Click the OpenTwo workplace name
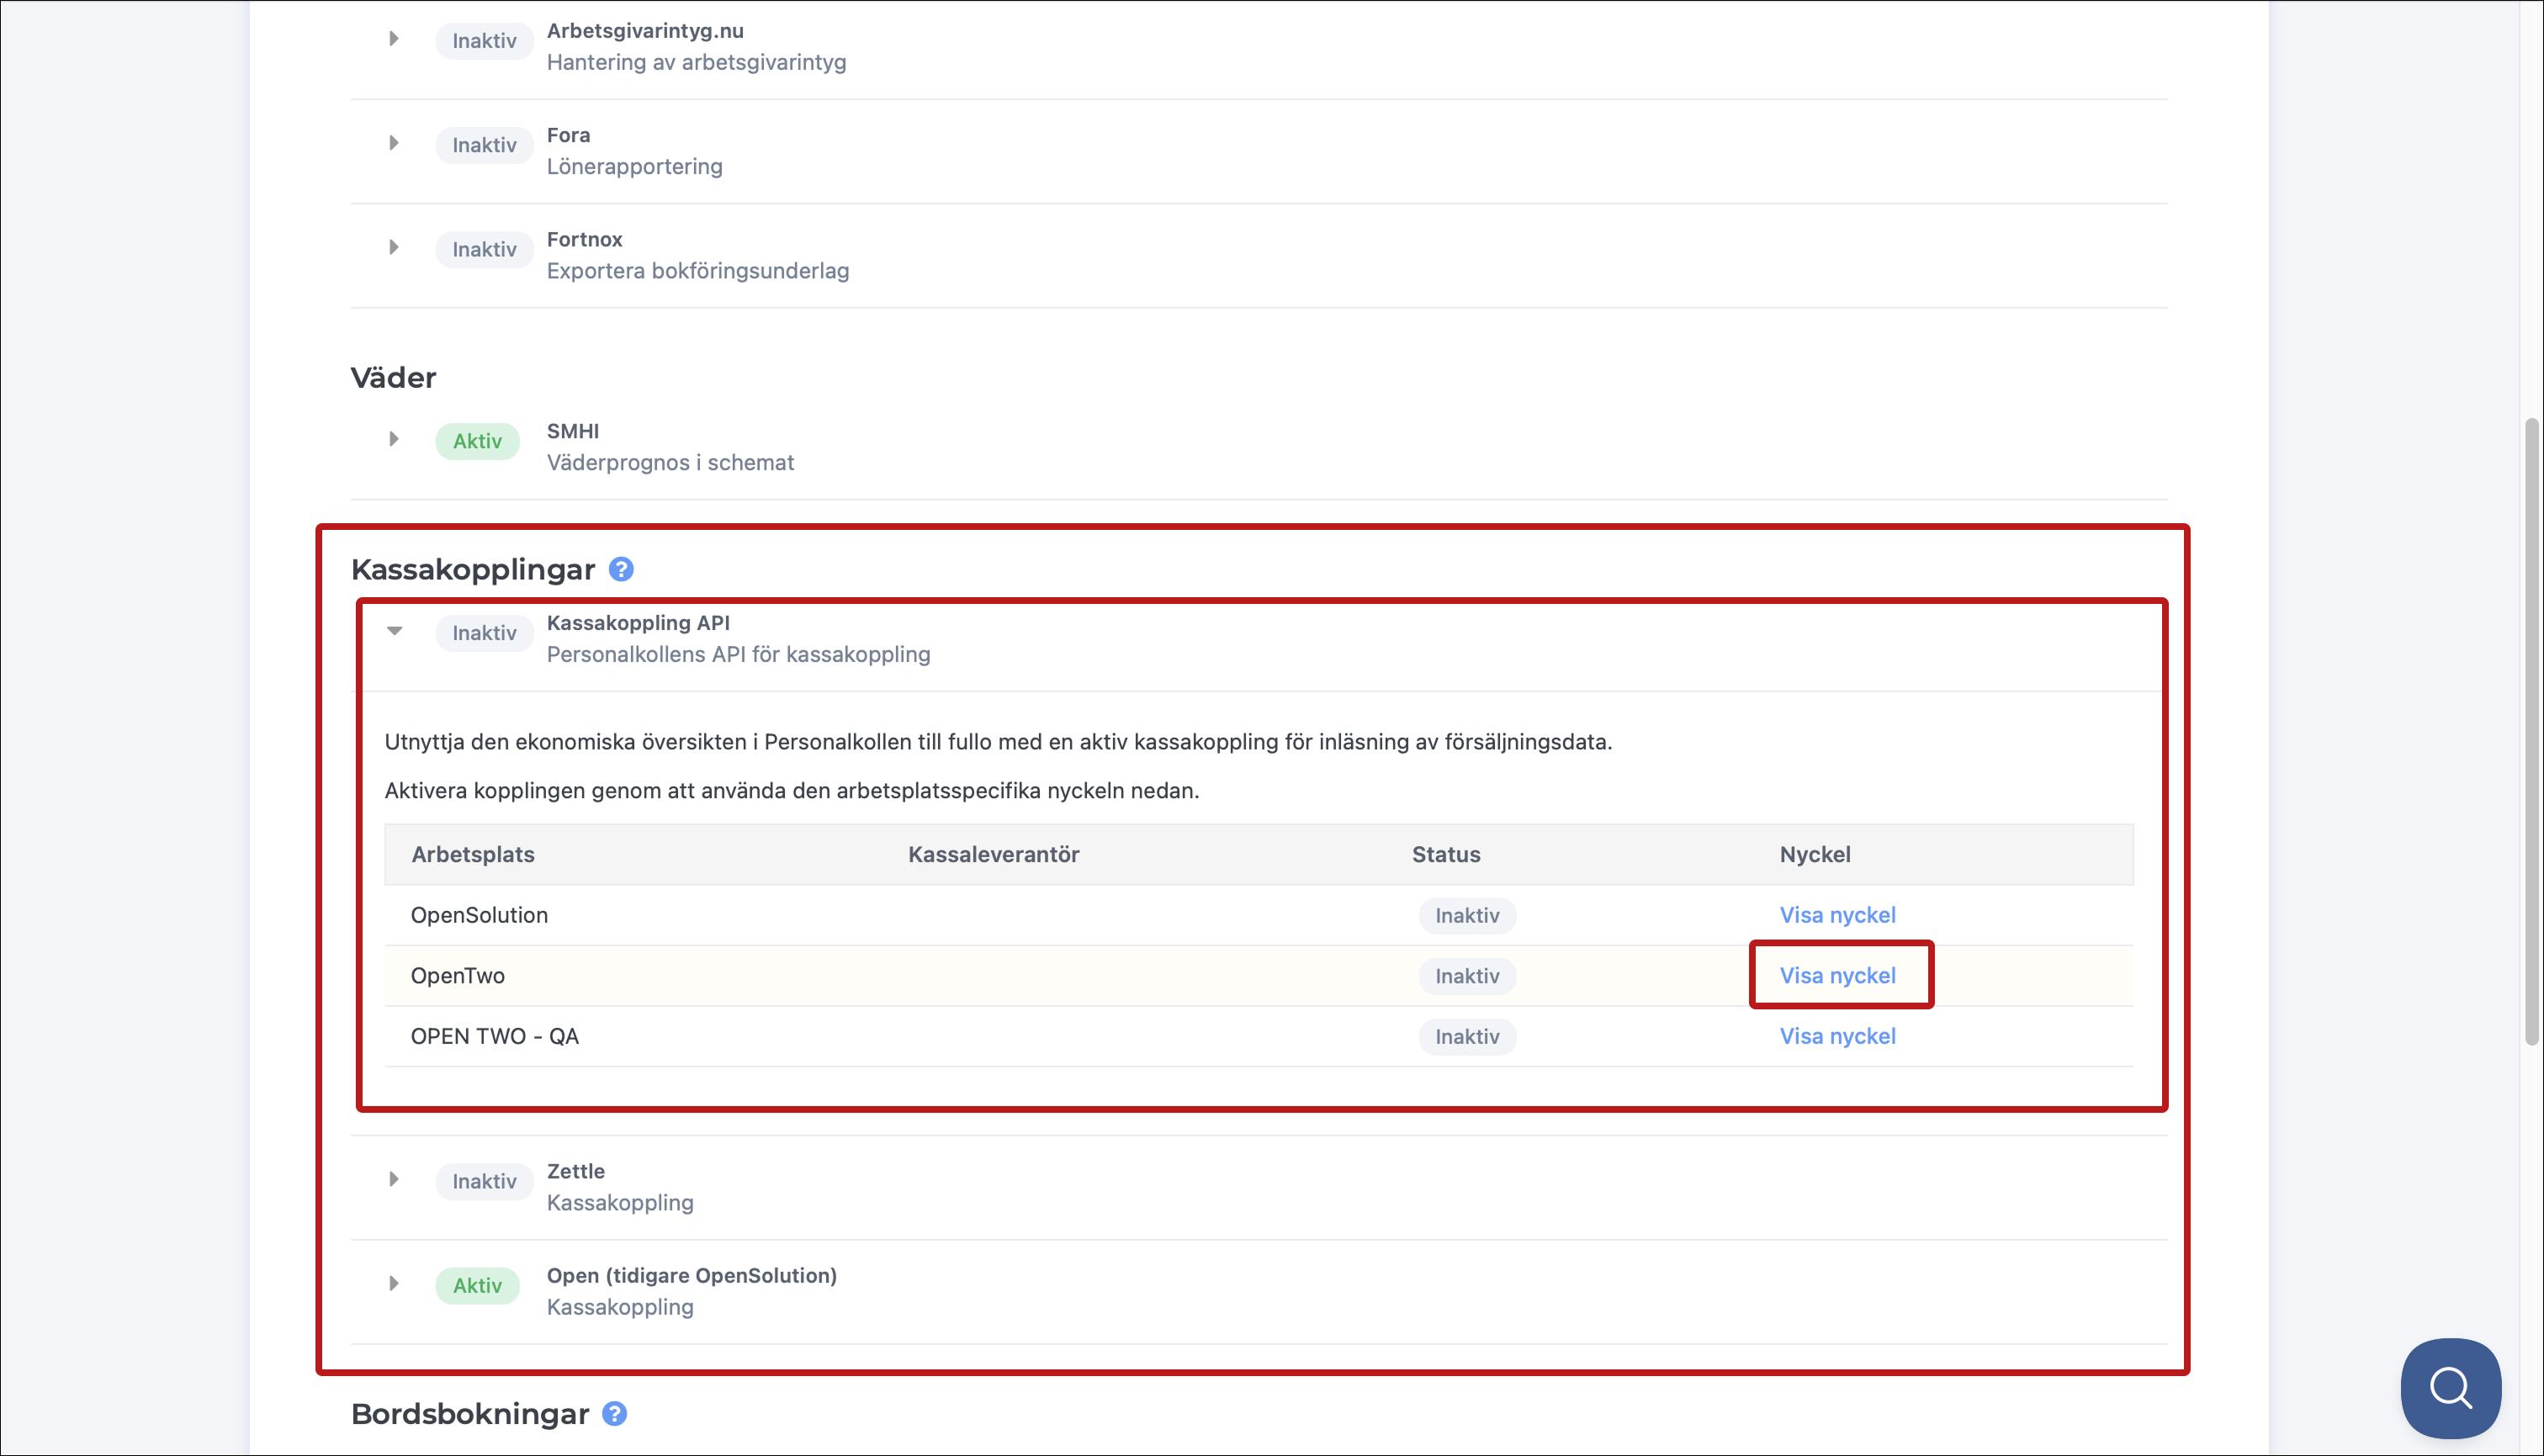The height and width of the screenshot is (1456, 2544). coord(457,976)
